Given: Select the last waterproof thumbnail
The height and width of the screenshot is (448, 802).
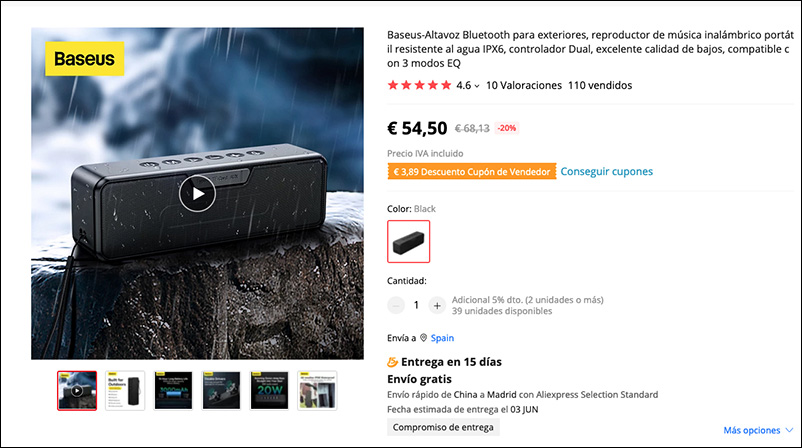Looking at the screenshot, I should pyautogui.click(x=317, y=391).
